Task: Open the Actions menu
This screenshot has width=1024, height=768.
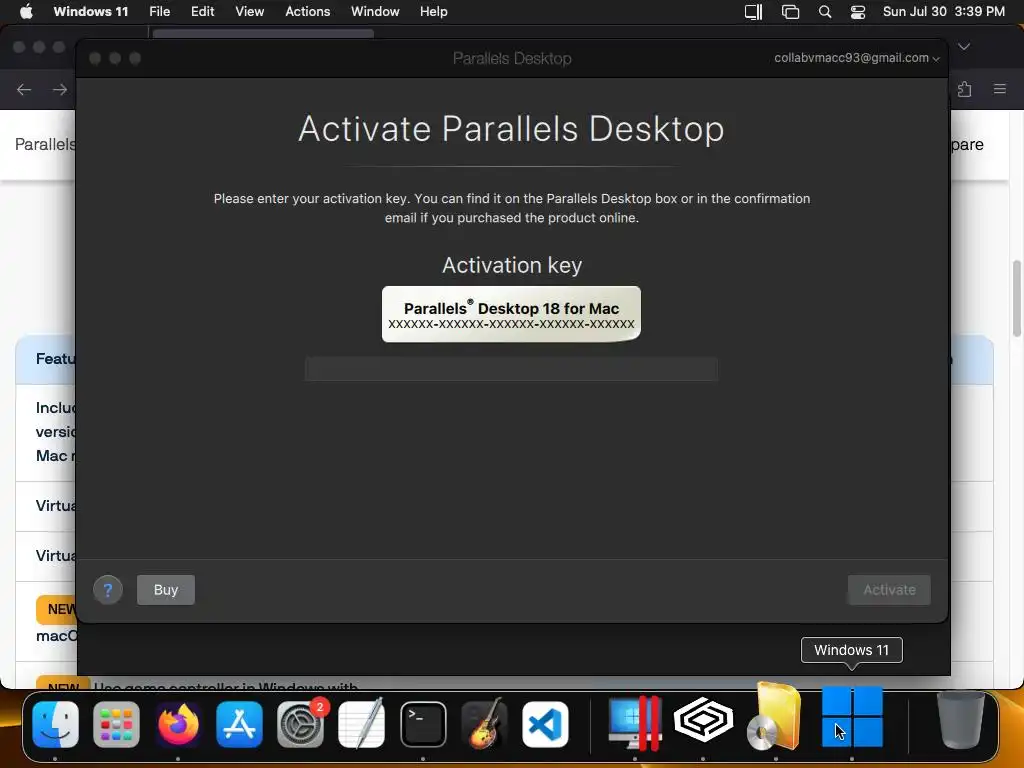Action: (308, 12)
